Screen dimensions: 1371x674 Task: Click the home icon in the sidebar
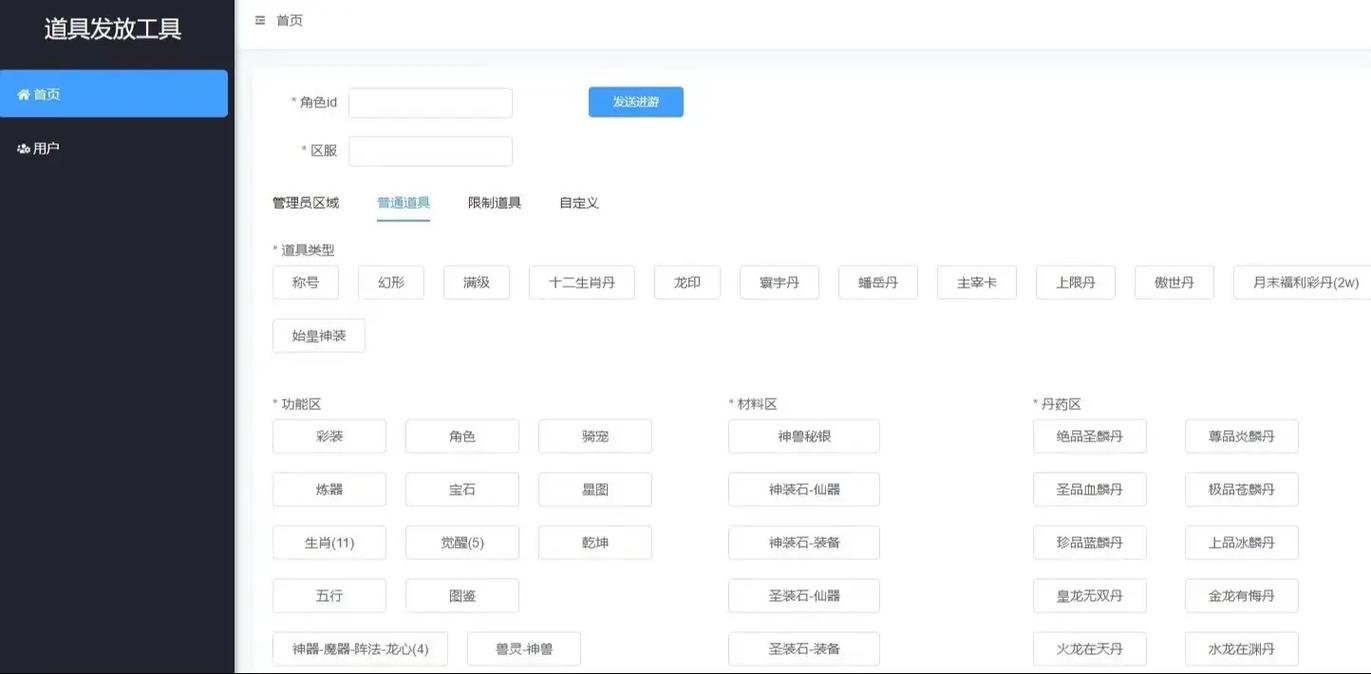(x=24, y=93)
